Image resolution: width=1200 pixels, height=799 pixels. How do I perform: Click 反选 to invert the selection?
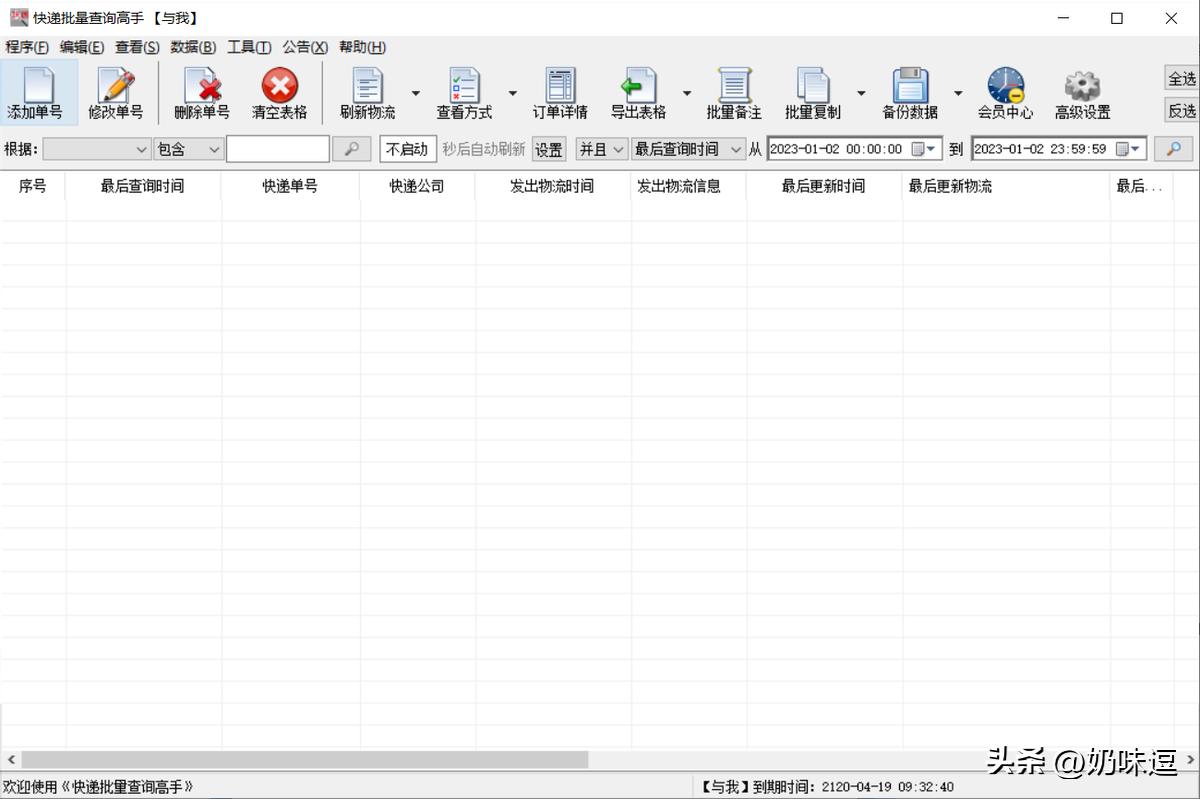point(1181,110)
